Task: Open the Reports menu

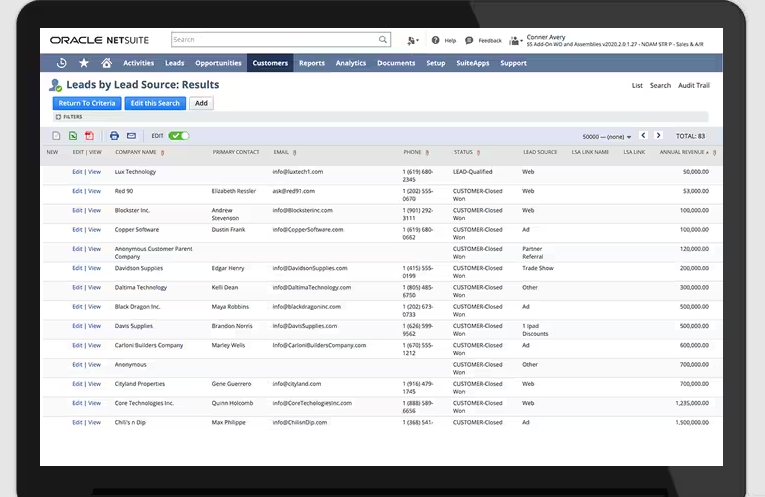Action: (312, 63)
